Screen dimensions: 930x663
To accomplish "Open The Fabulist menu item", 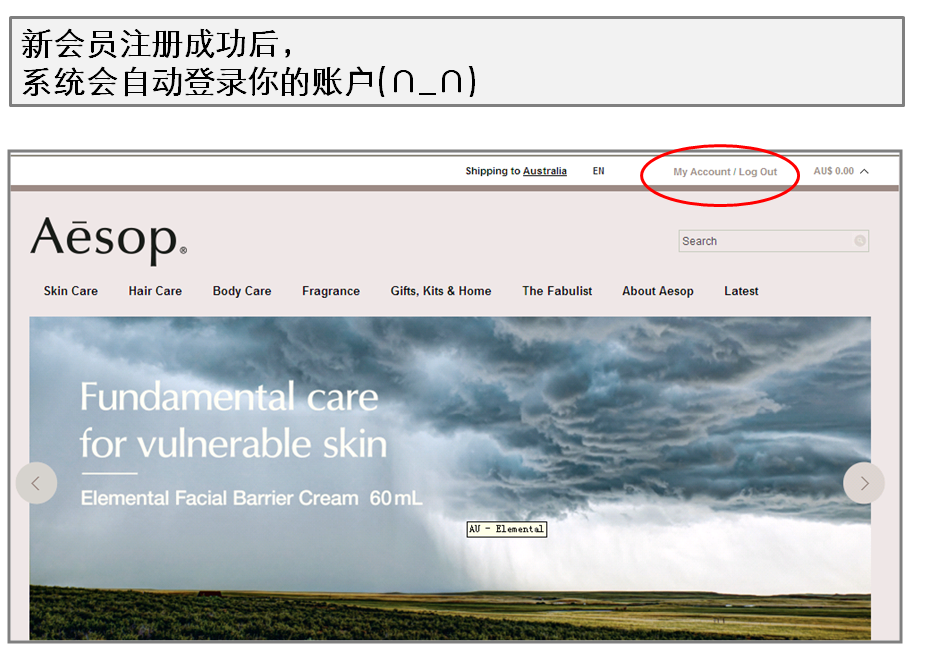I will coord(557,291).
